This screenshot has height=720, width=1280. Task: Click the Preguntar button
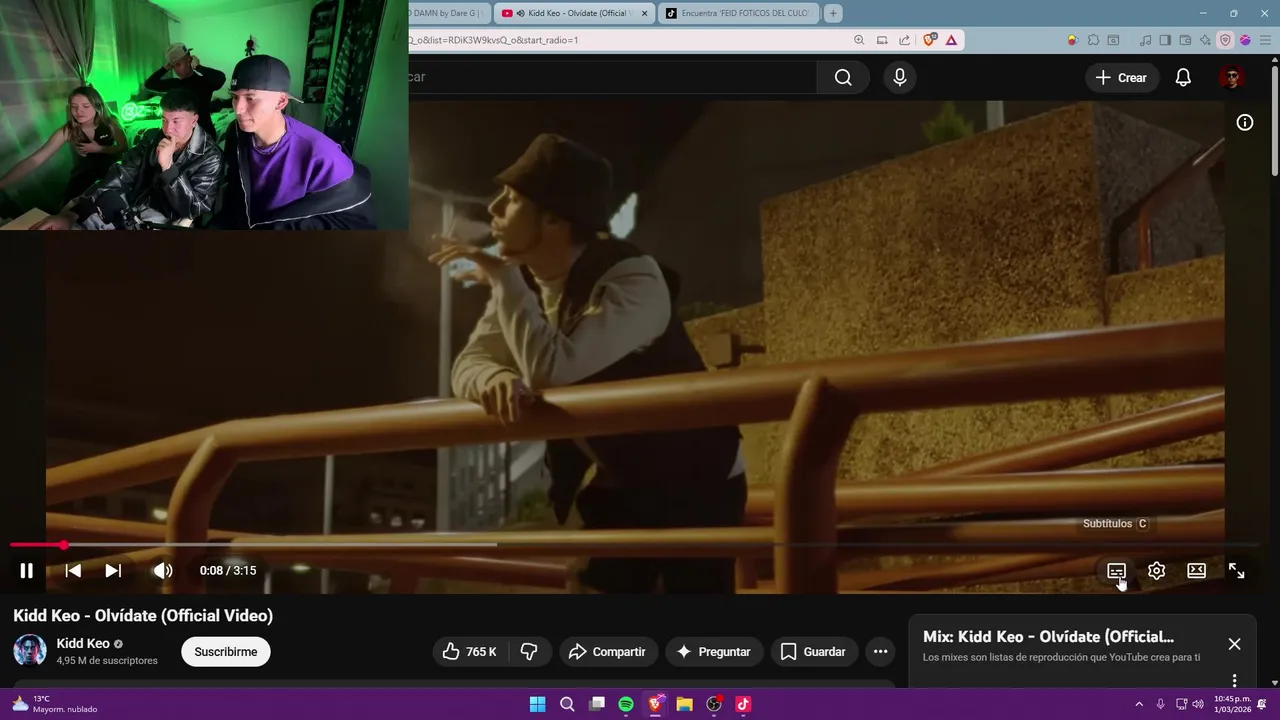click(x=713, y=652)
